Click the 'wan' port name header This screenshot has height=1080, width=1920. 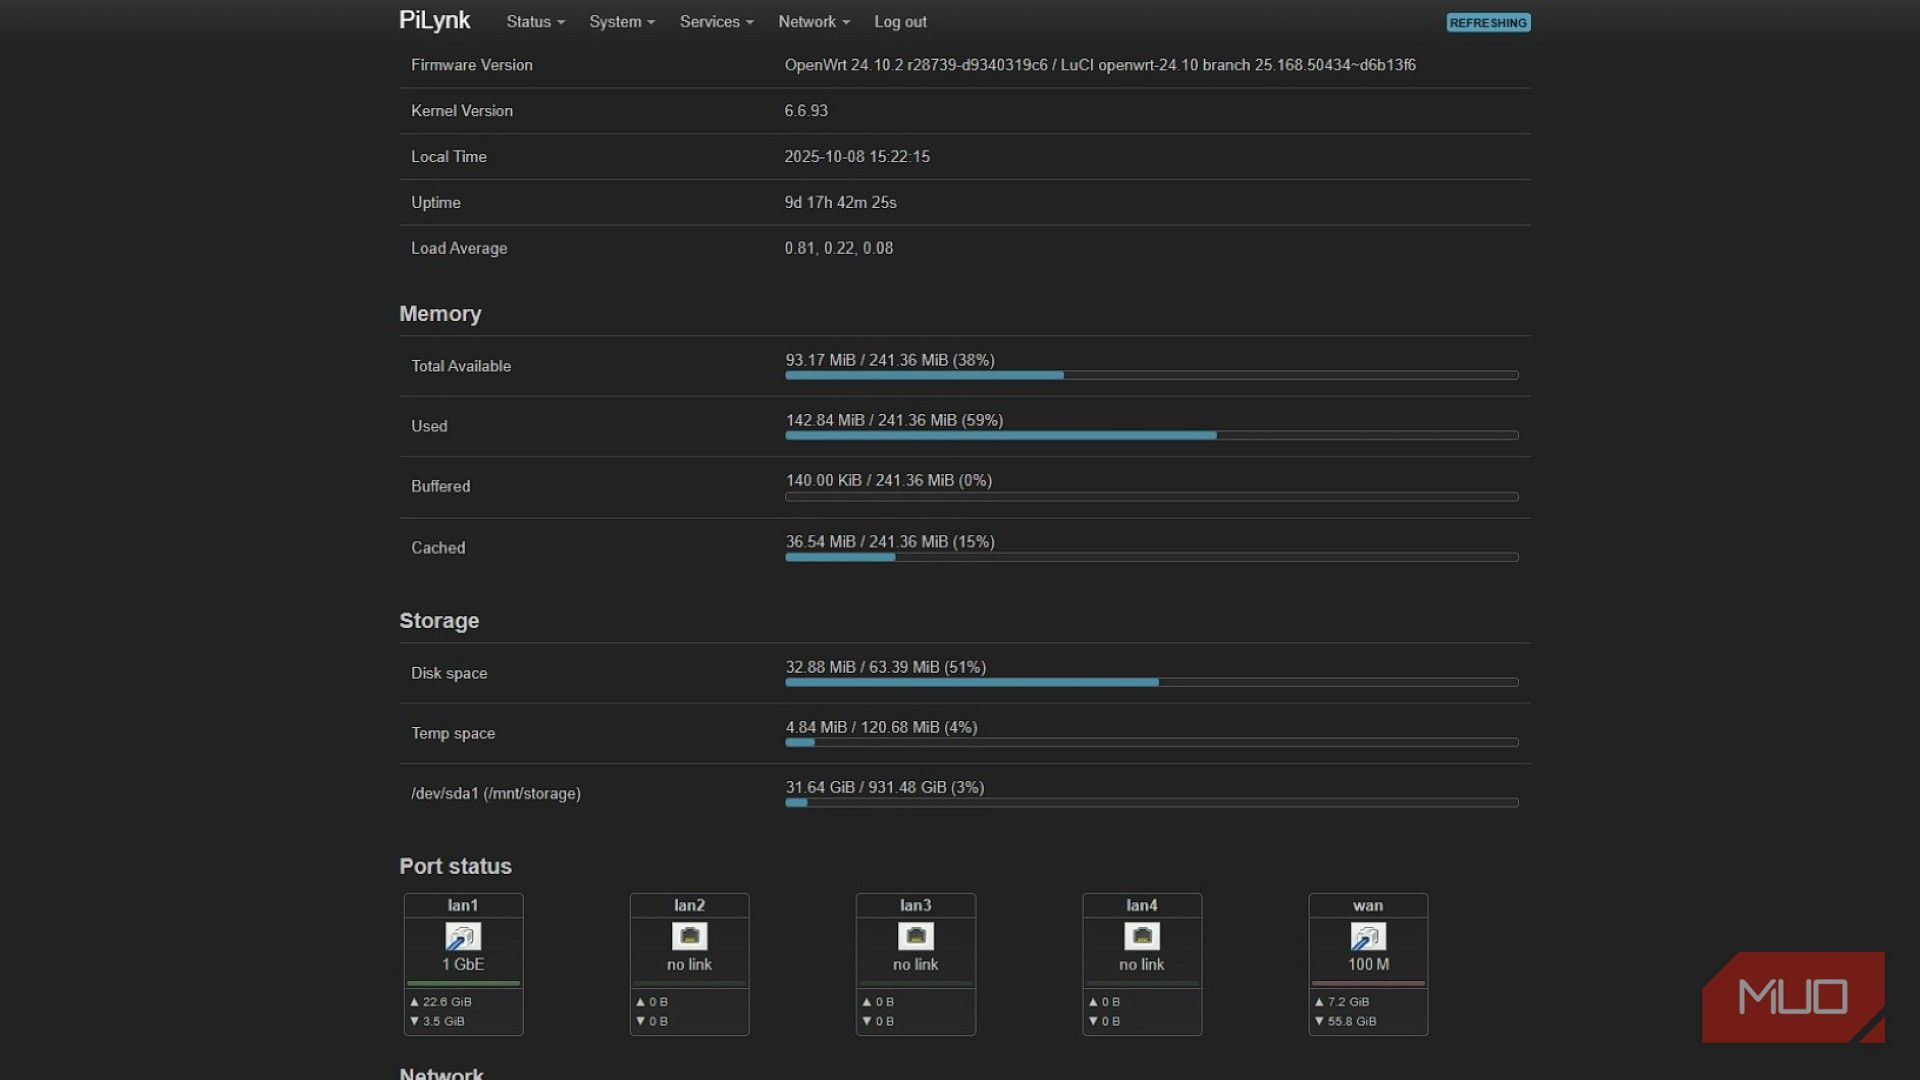coord(1368,906)
